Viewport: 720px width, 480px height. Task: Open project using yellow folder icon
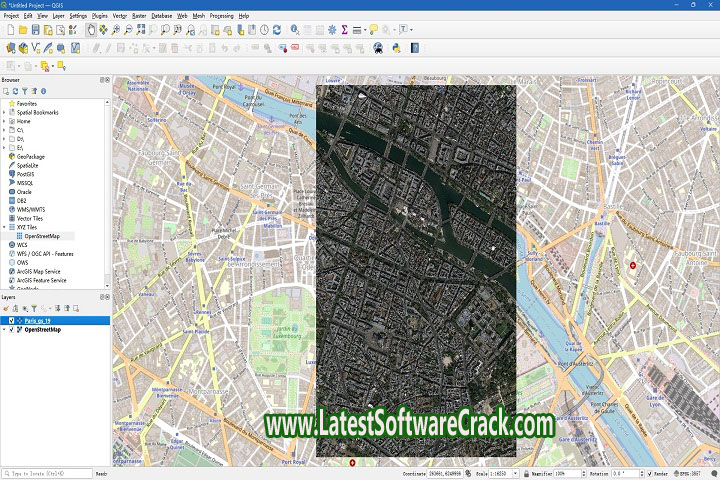click(x=22, y=30)
